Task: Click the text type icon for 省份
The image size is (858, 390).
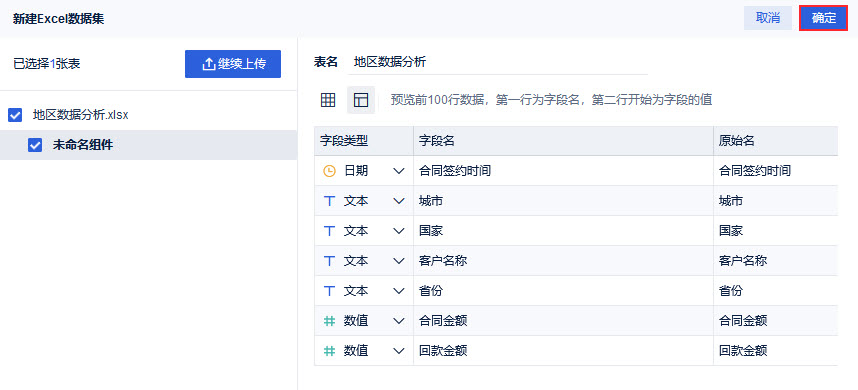Action: [x=329, y=291]
